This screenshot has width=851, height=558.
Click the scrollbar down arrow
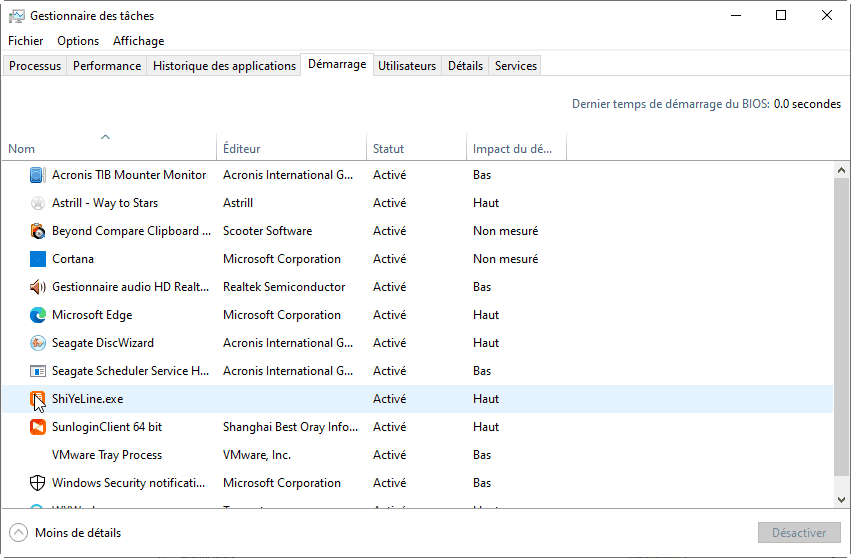tap(842, 498)
